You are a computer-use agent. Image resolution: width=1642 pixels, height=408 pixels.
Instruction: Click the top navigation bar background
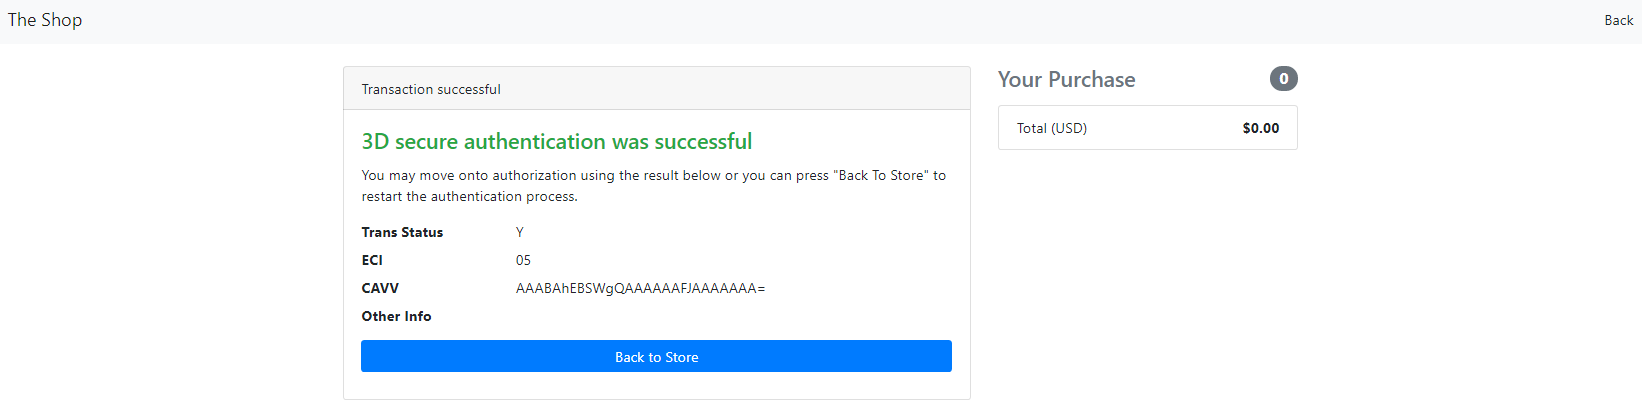tap(821, 21)
